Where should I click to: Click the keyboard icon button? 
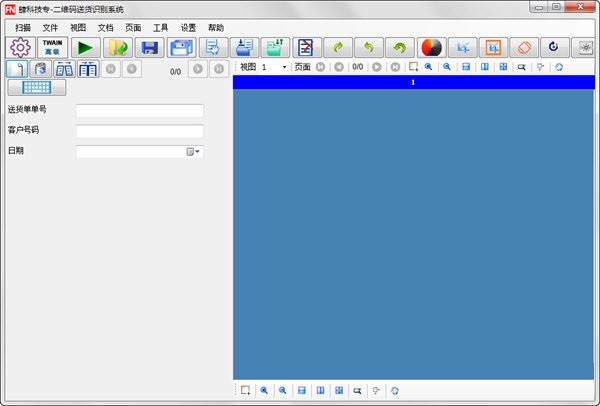click(36, 87)
